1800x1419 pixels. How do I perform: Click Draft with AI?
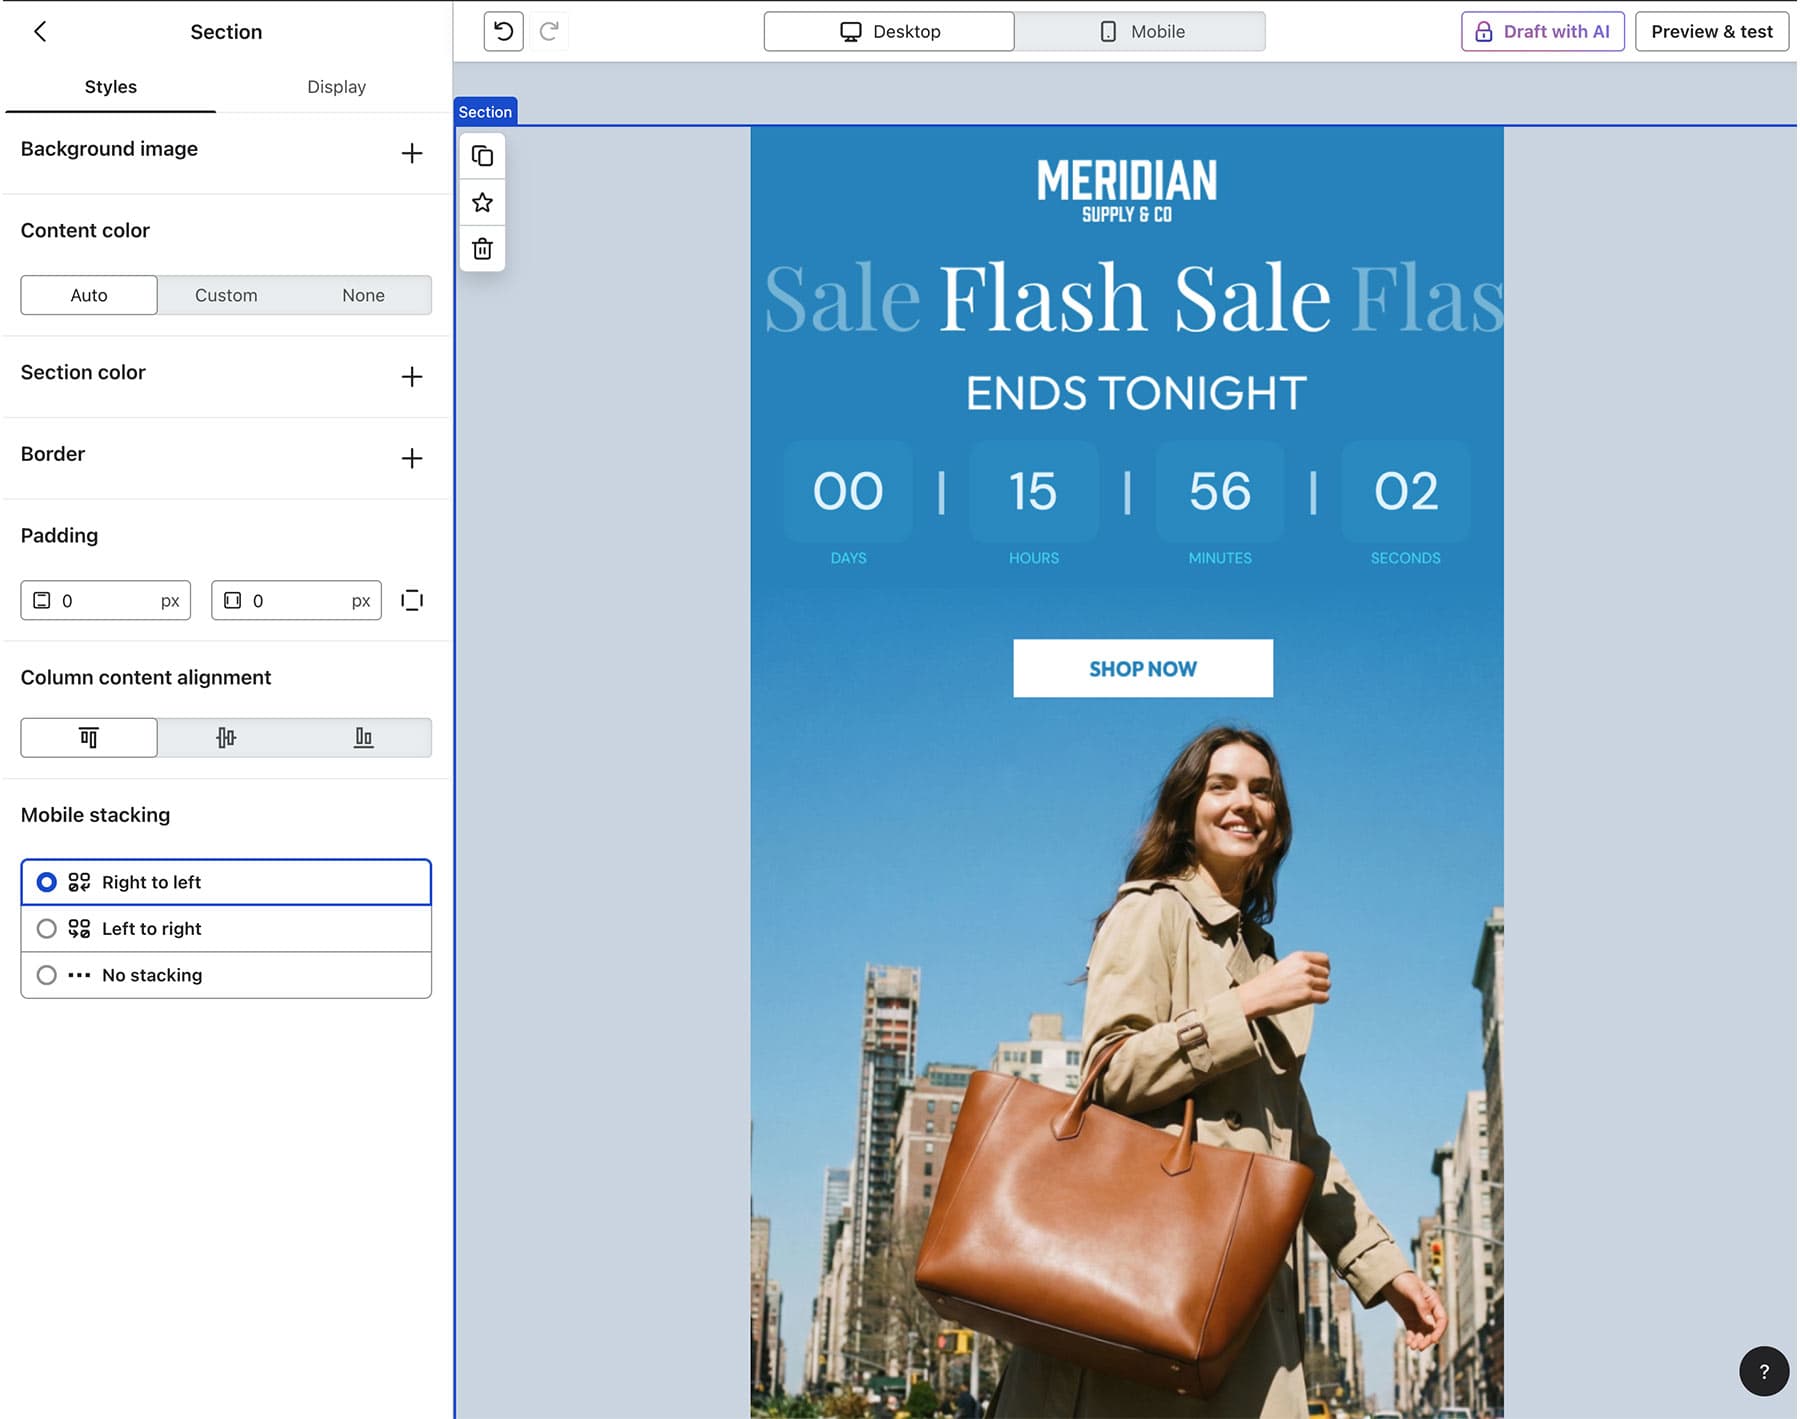pos(1541,31)
